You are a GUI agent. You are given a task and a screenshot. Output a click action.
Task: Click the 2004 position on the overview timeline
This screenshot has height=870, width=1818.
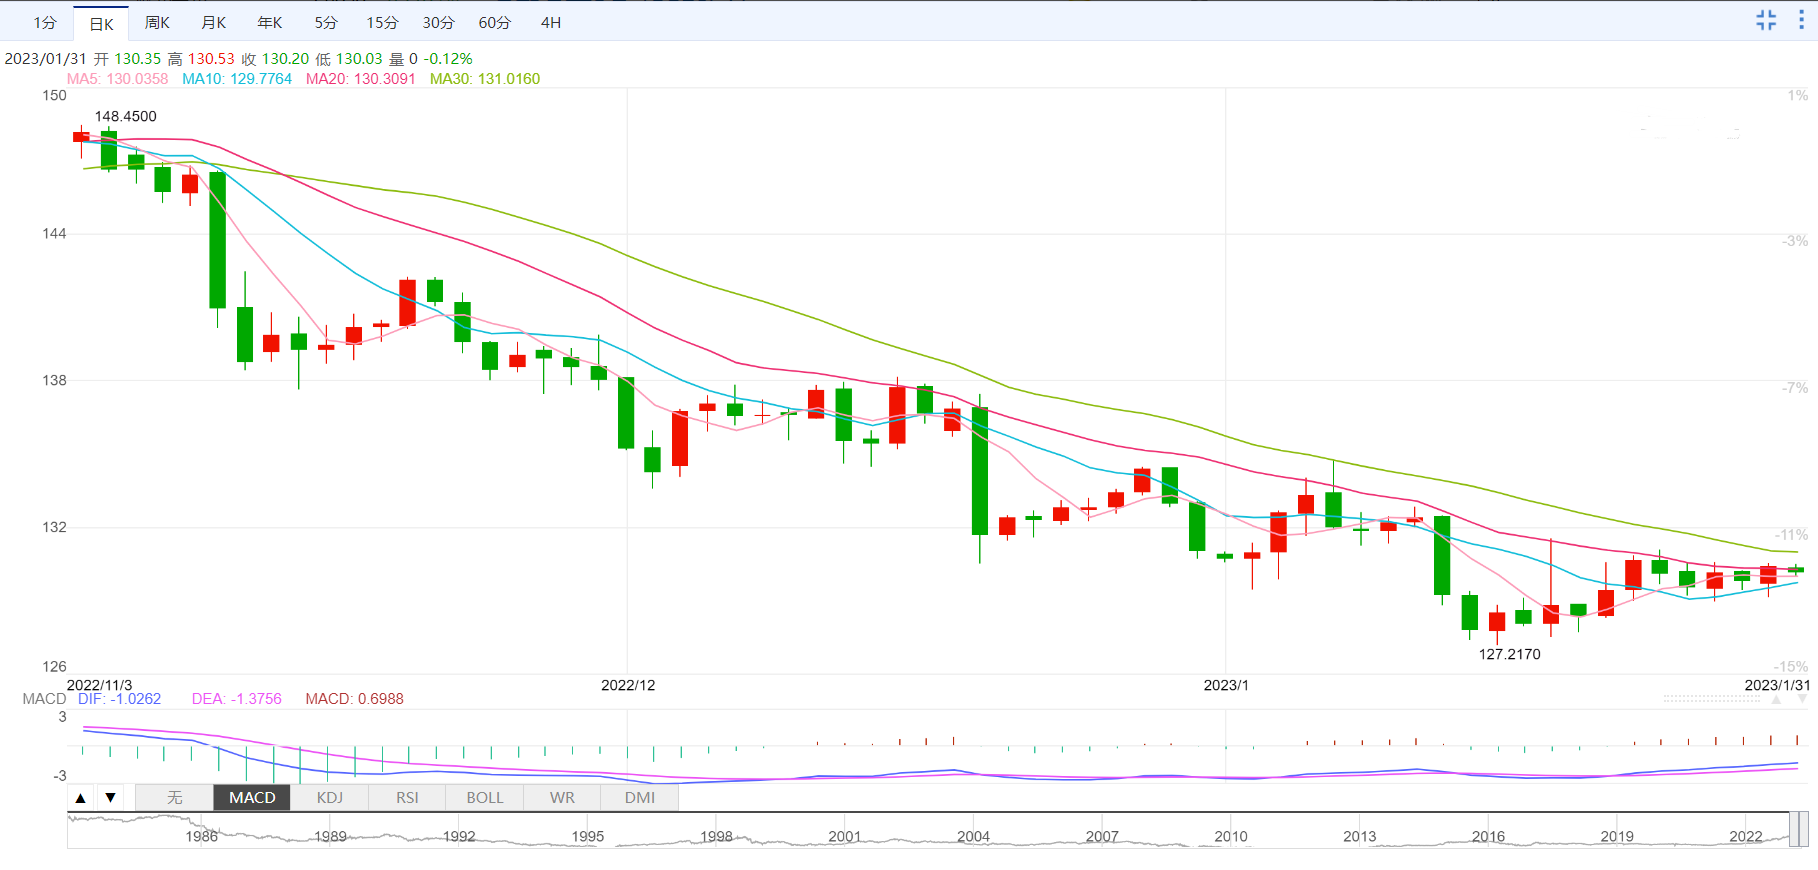pos(973,836)
